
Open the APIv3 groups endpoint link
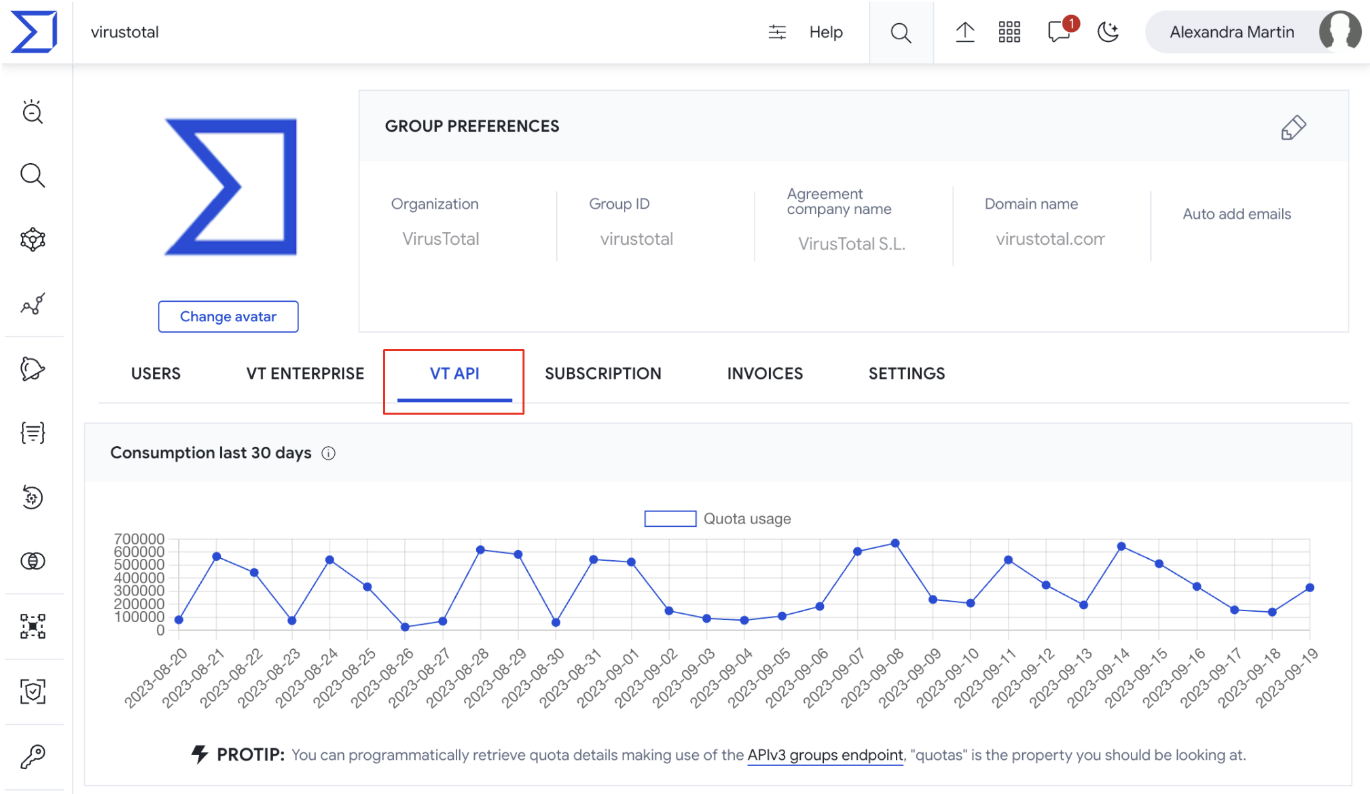[825, 755]
